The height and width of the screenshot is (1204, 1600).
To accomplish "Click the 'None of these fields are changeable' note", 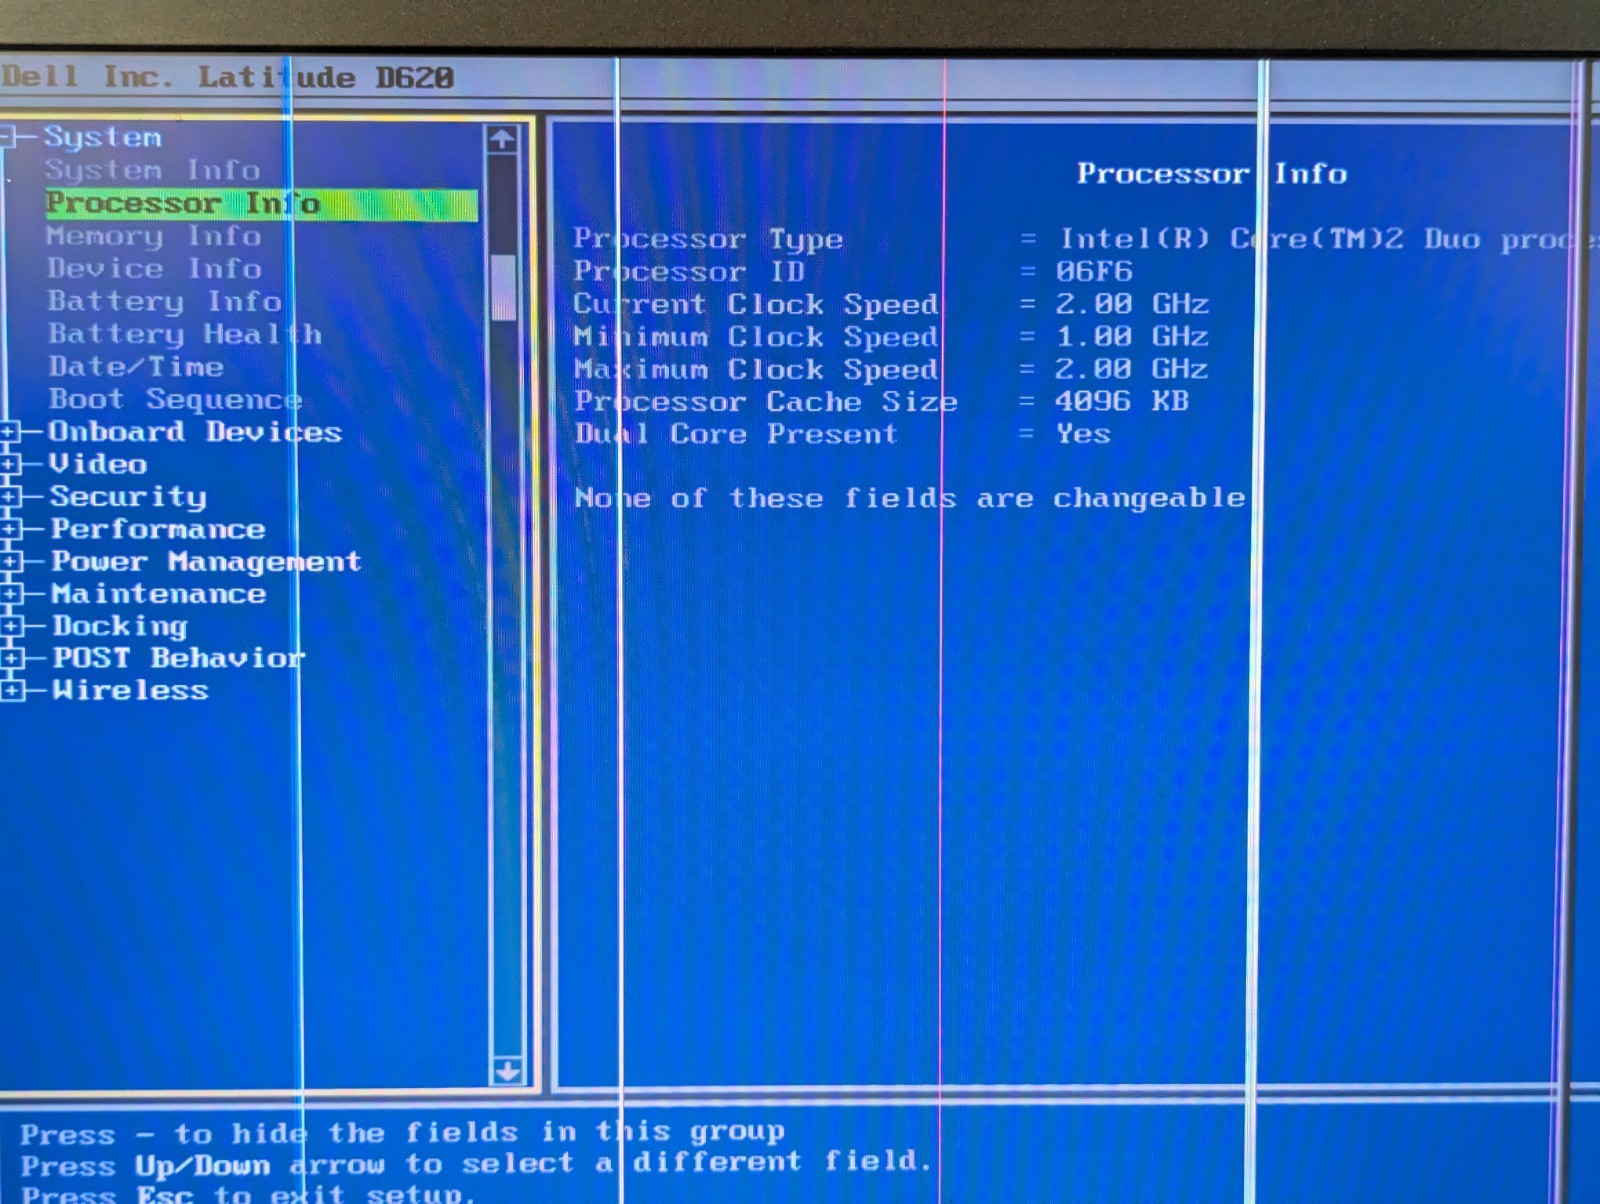I will point(910,498).
